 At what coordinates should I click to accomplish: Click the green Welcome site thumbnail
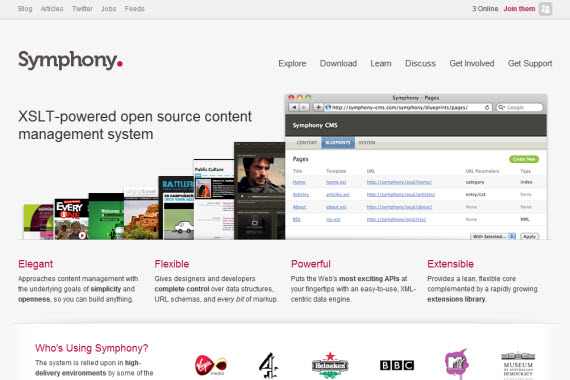click(106, 216)
